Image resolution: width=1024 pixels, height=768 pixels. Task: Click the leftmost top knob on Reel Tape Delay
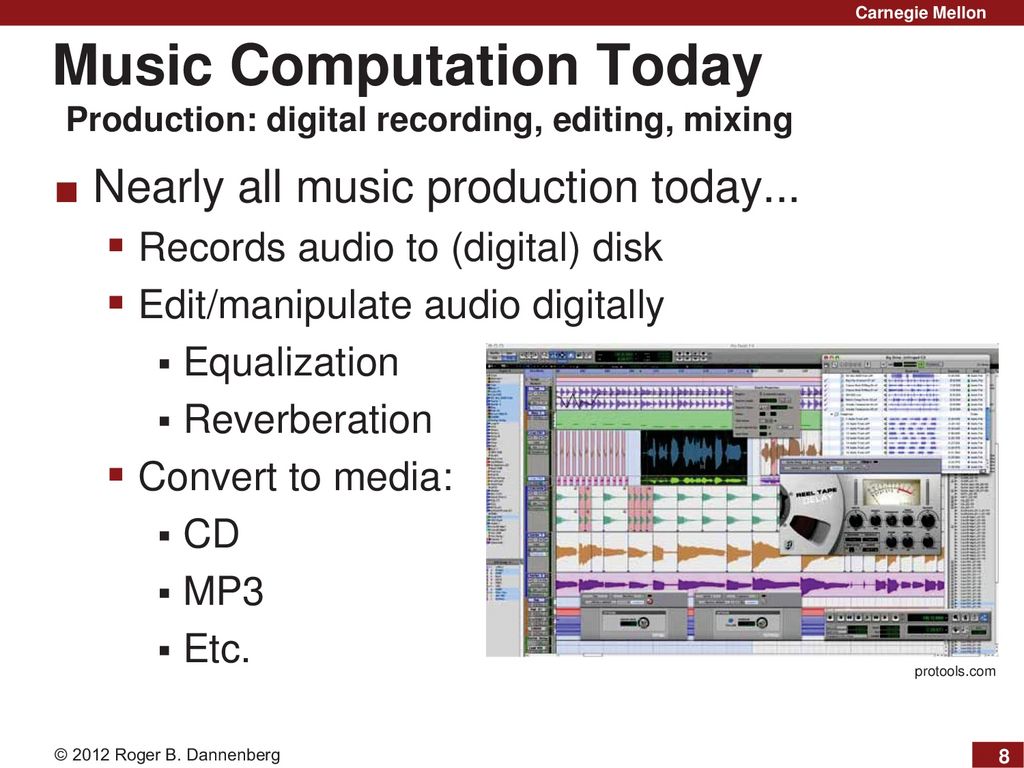click(855, 521)
